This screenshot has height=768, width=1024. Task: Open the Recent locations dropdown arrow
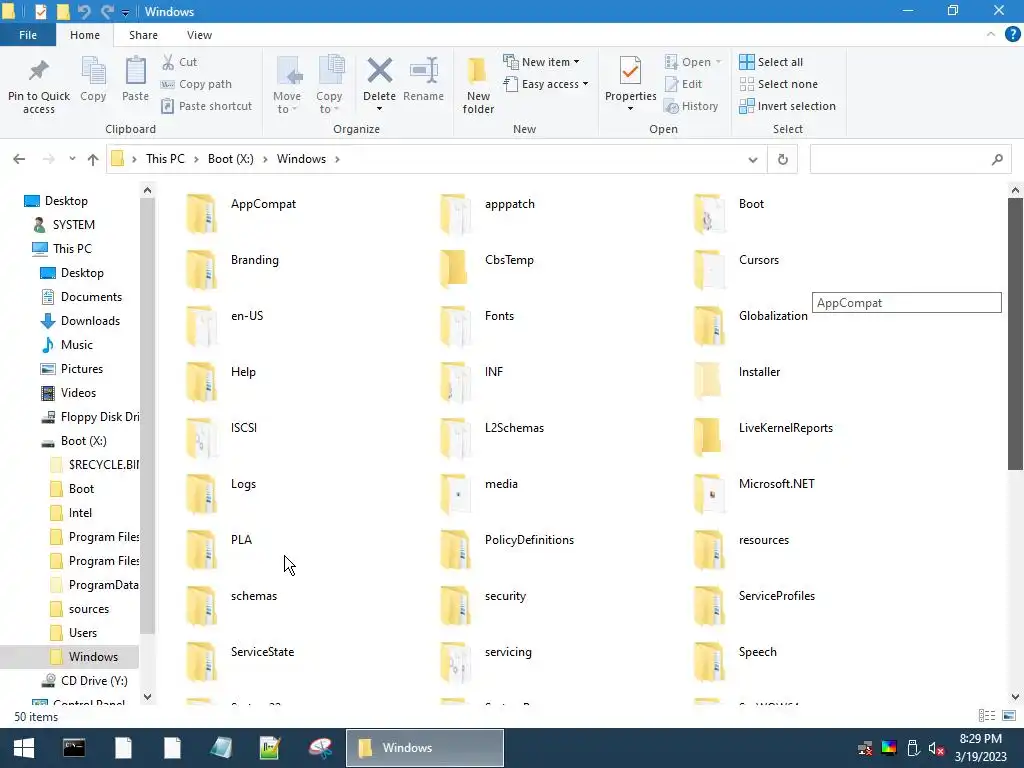tap(72, 159)
